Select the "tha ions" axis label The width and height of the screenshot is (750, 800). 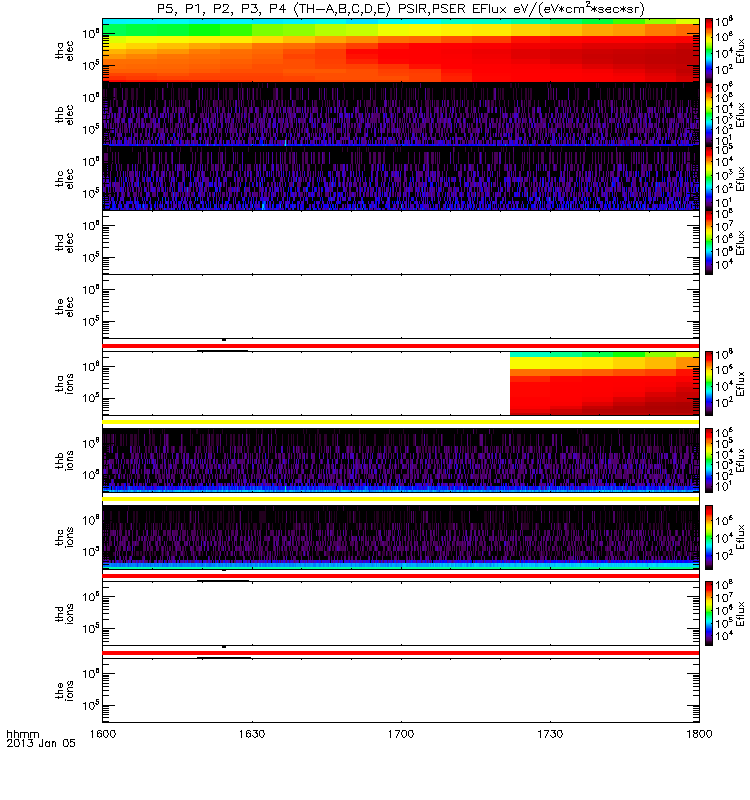(x=64, y=383)
